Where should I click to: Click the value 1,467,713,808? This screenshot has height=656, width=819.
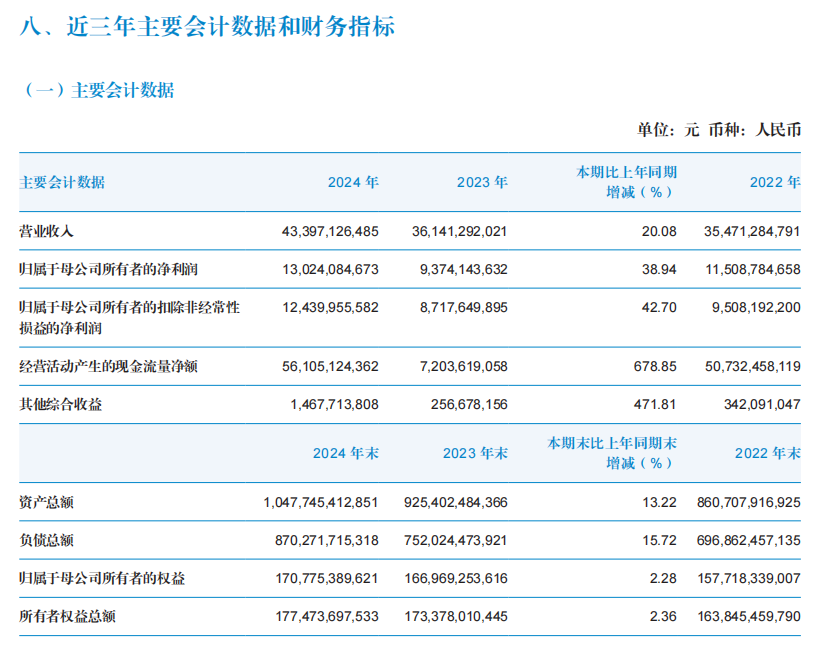point(335,404)
